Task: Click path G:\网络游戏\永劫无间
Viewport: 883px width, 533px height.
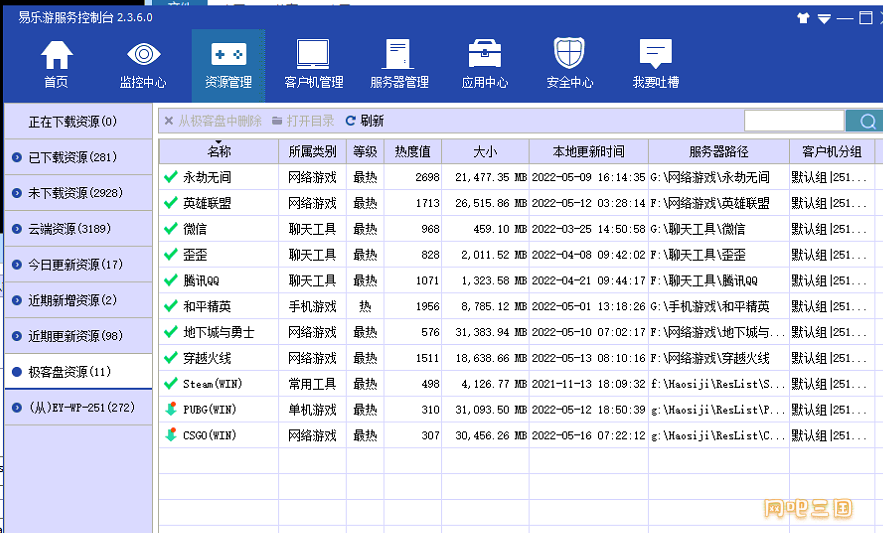Action: pos(710,177)
